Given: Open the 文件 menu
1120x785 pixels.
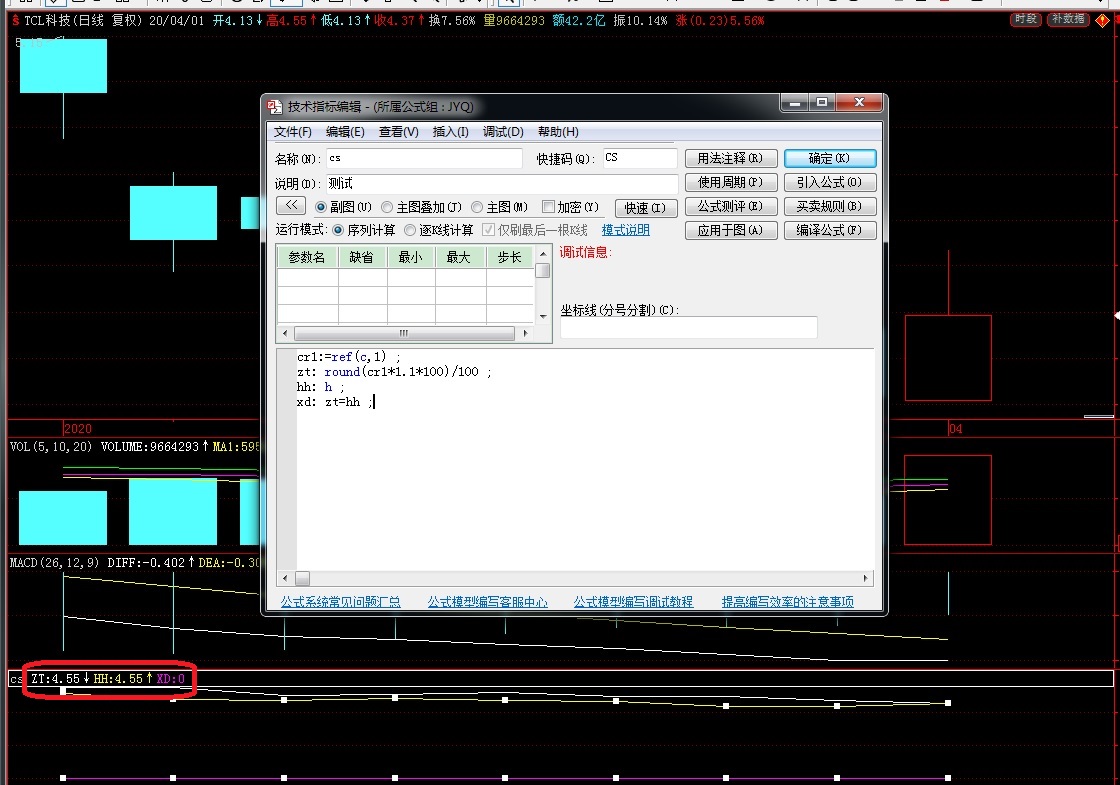Looking at the screenshot, I should (292, 132).
